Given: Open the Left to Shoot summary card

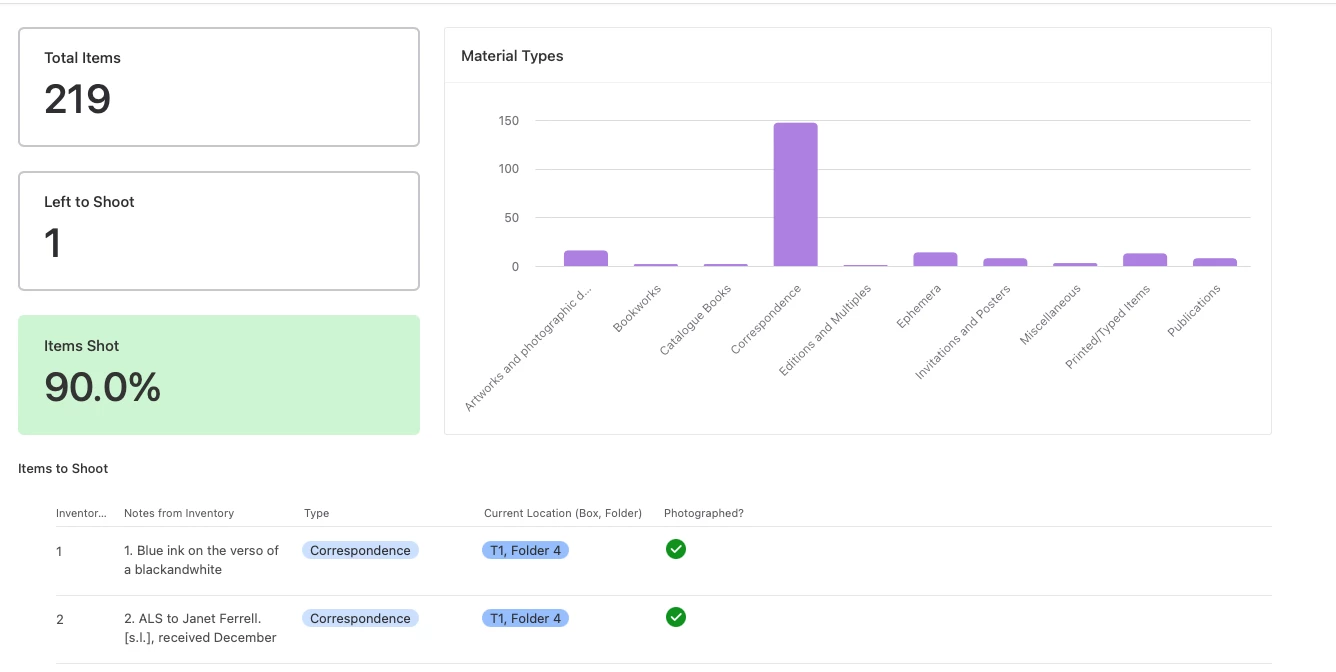Looking at the screenshot, I should pyautogui.click(x=219, y=231).
